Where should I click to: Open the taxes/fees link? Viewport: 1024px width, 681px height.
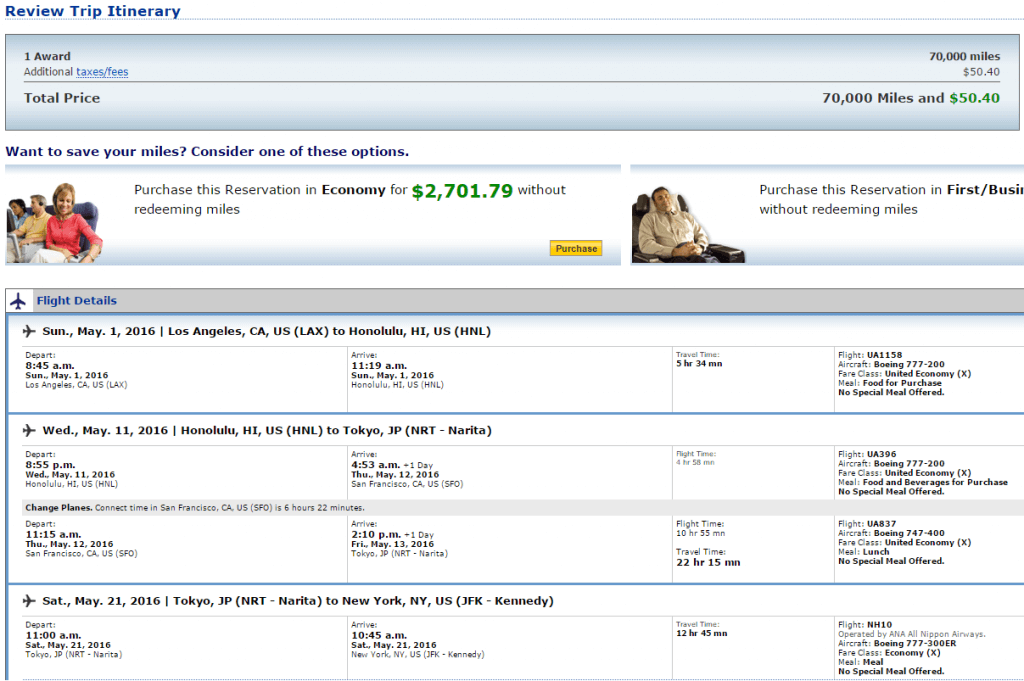point(102,72)
